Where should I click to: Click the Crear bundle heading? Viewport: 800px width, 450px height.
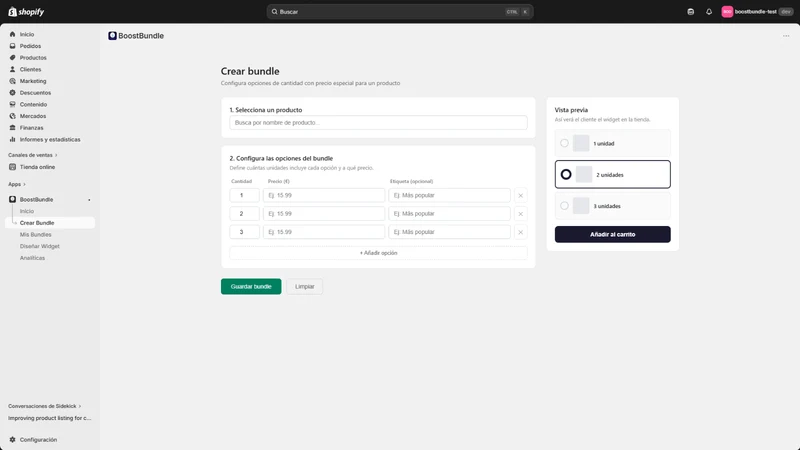click(x=250, y=71)
